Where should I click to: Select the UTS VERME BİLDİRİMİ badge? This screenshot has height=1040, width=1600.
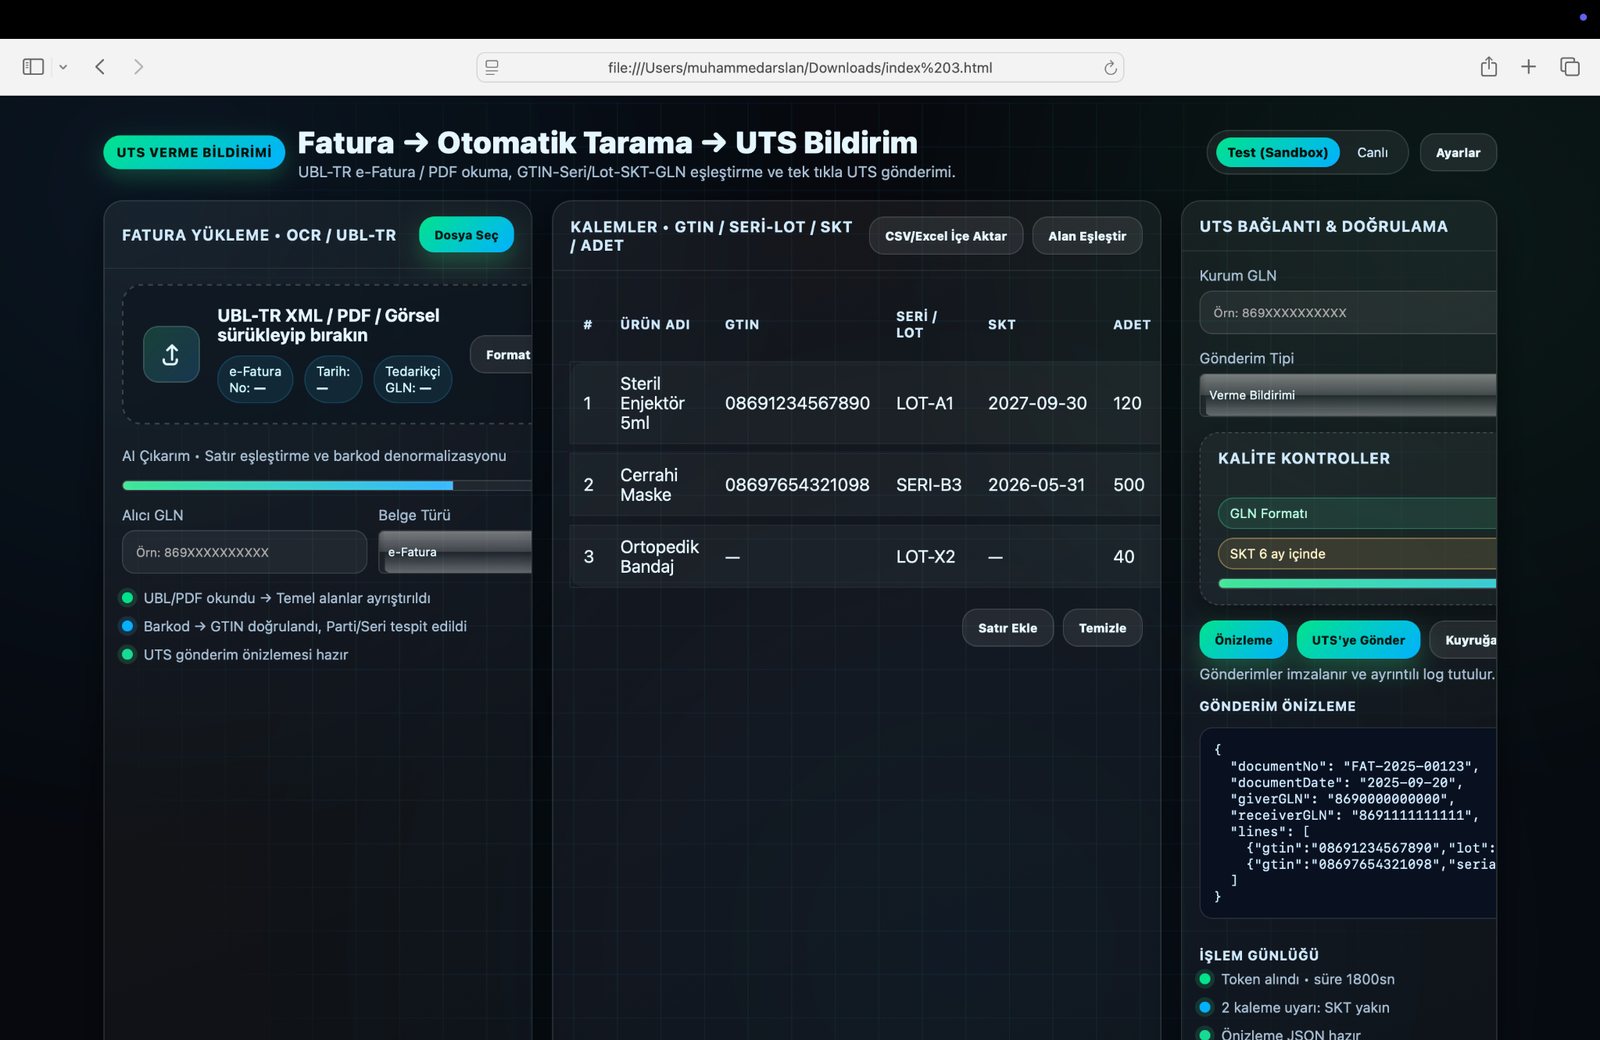pos(194,152)
